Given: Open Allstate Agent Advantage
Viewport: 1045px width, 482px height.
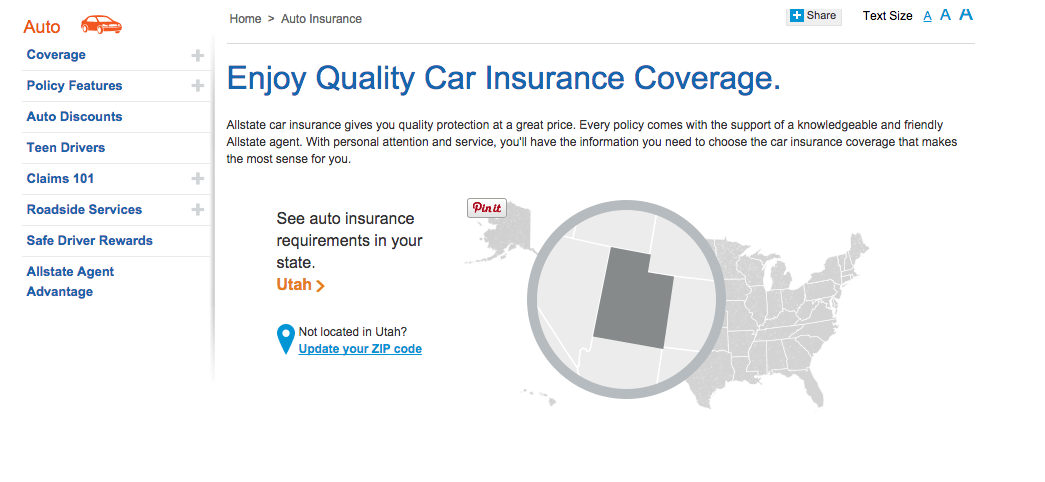Looking at the screenshot, I should click(x=70, y=281).
